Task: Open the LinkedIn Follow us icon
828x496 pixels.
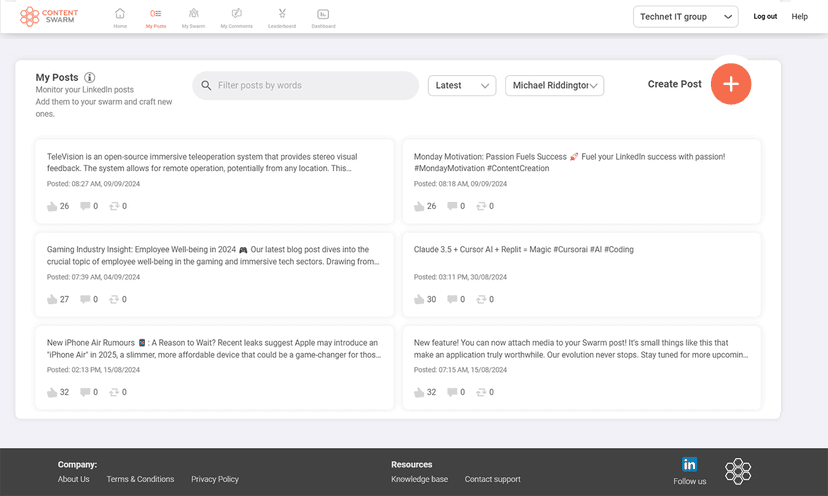Action: (x=689, y=465)
